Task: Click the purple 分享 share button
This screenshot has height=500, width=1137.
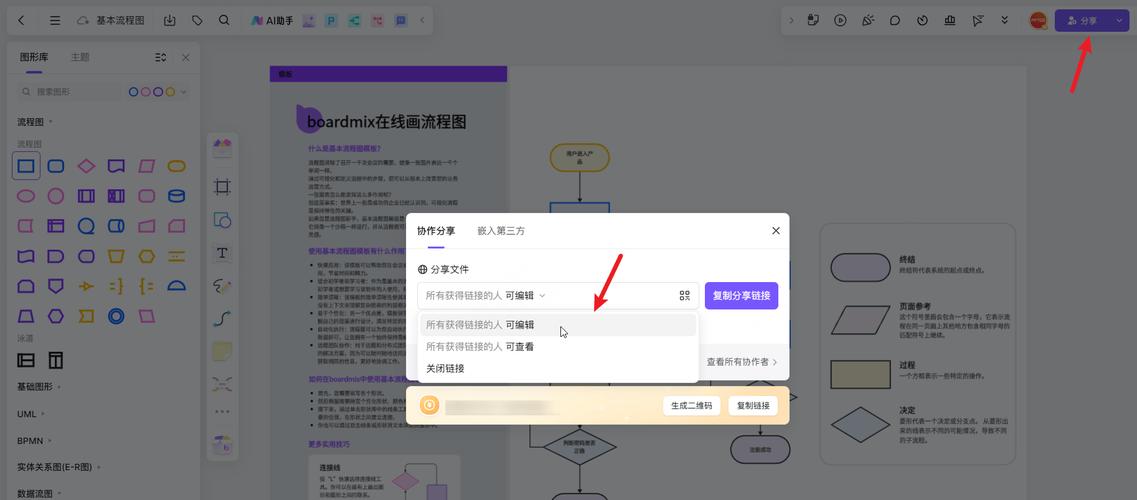Action: (1081, 21)
